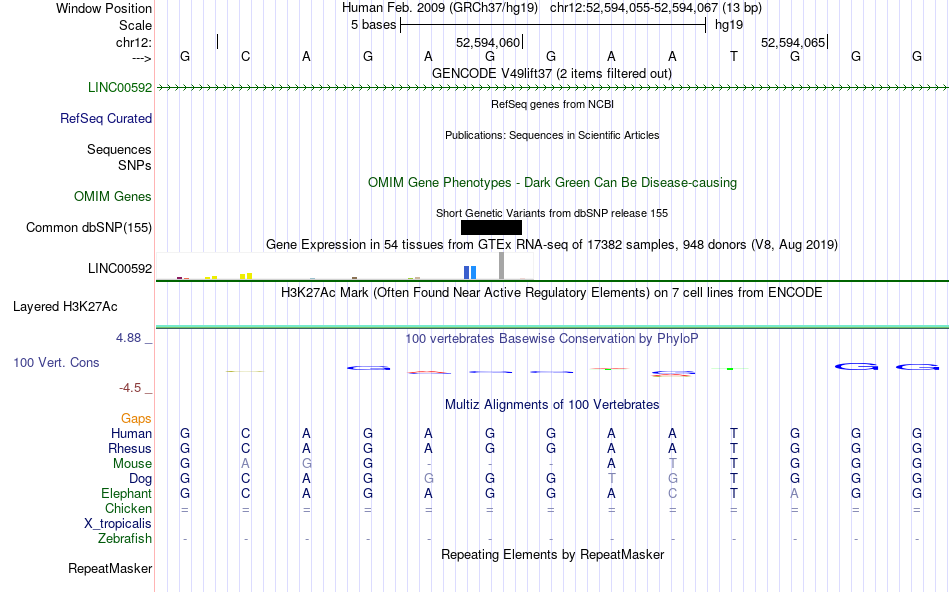Click the chr12: ruler label
This screenshot has width=950, height=592.
134,42
